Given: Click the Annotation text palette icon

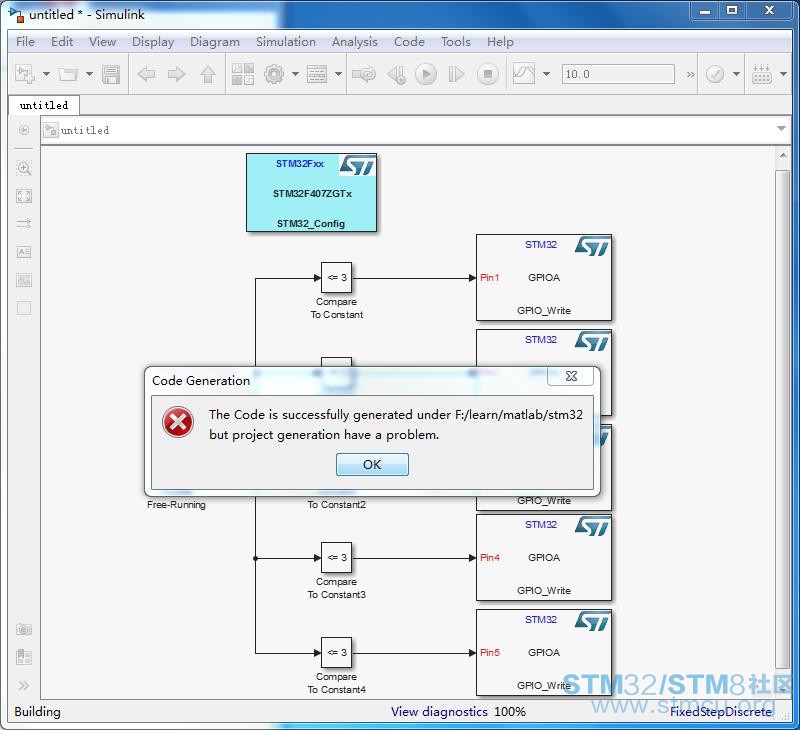Looking at the screenshot, I should point(24,252).
